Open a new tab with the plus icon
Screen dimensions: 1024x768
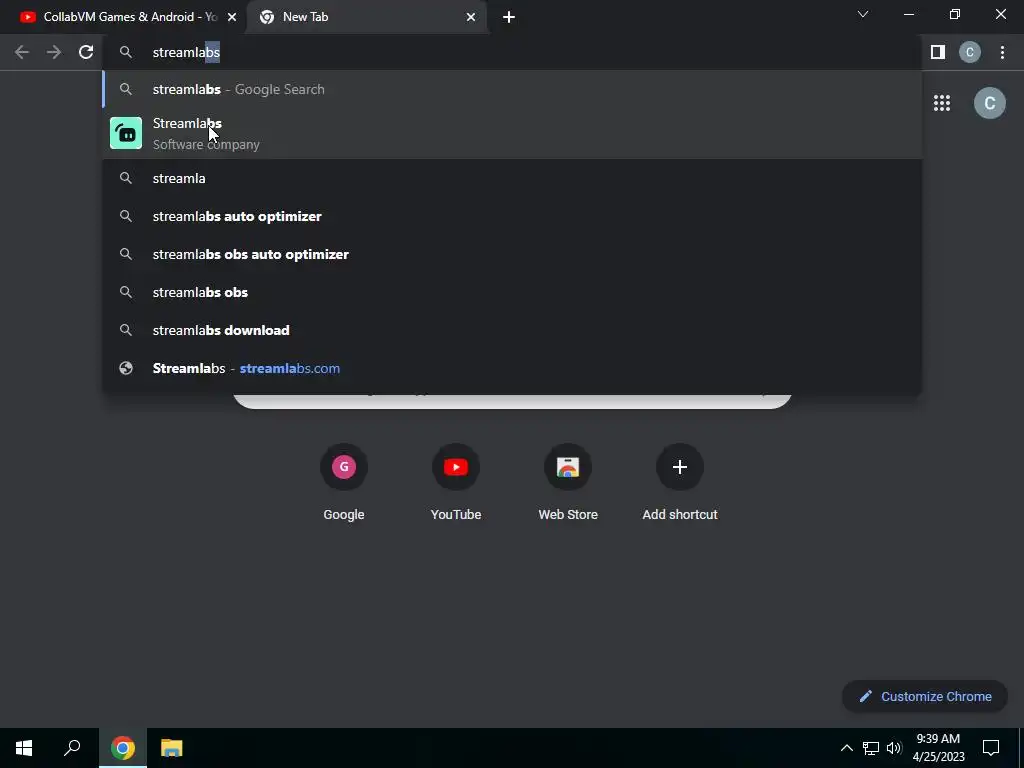point(509,17)
